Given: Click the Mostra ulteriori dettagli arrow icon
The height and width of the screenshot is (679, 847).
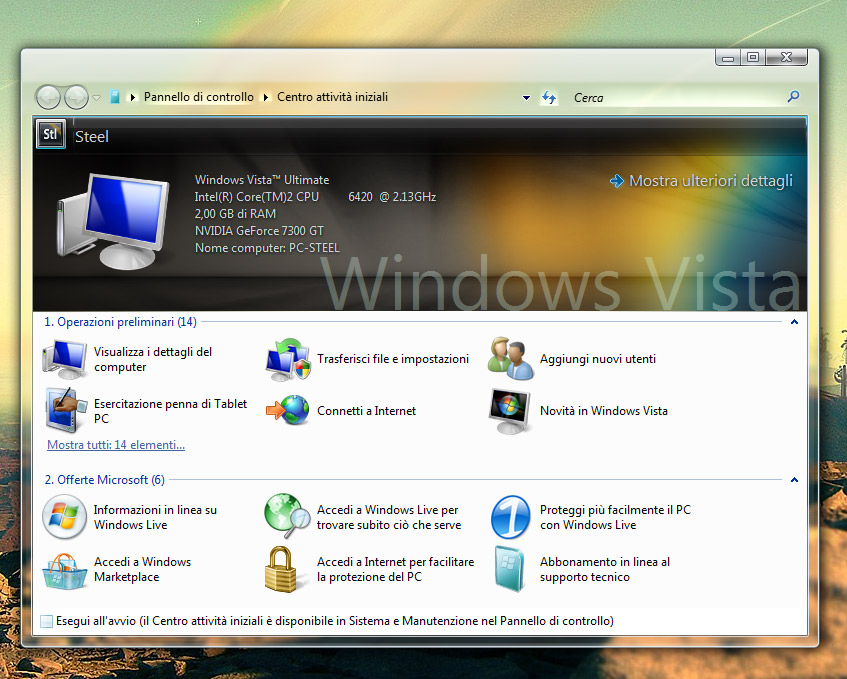Looking at the screenshot, I should pos(616,181).
